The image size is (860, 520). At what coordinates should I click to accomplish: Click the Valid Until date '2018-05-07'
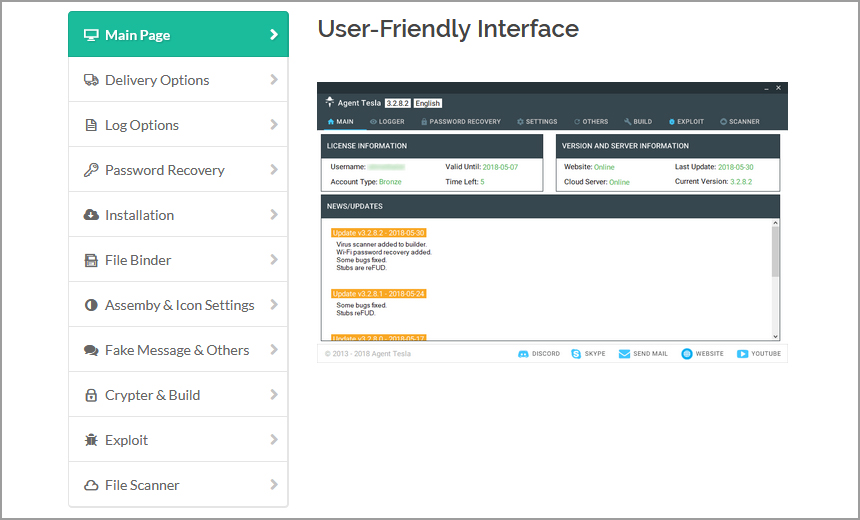(500, 167)
